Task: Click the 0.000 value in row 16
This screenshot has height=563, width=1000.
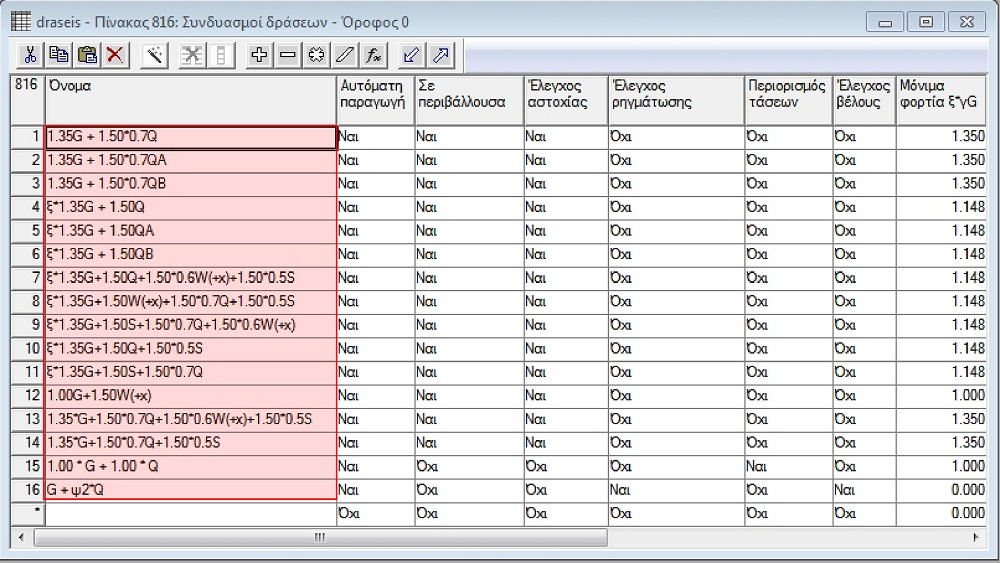Action: pyautogui.click(x=941, y=490)
